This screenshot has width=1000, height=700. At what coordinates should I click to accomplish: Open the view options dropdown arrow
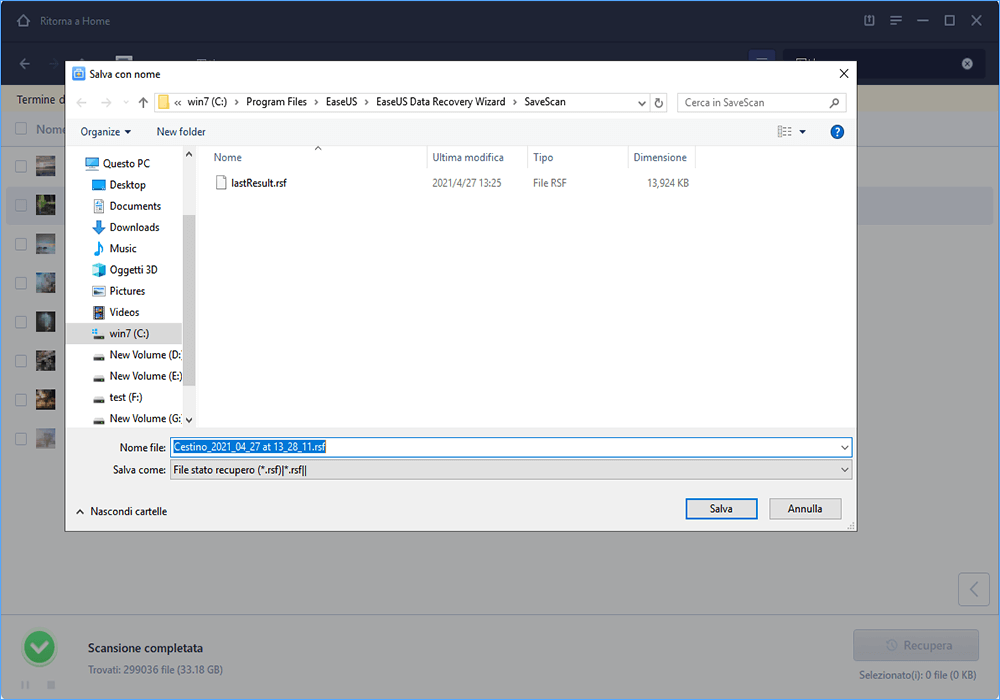(802, 132)
